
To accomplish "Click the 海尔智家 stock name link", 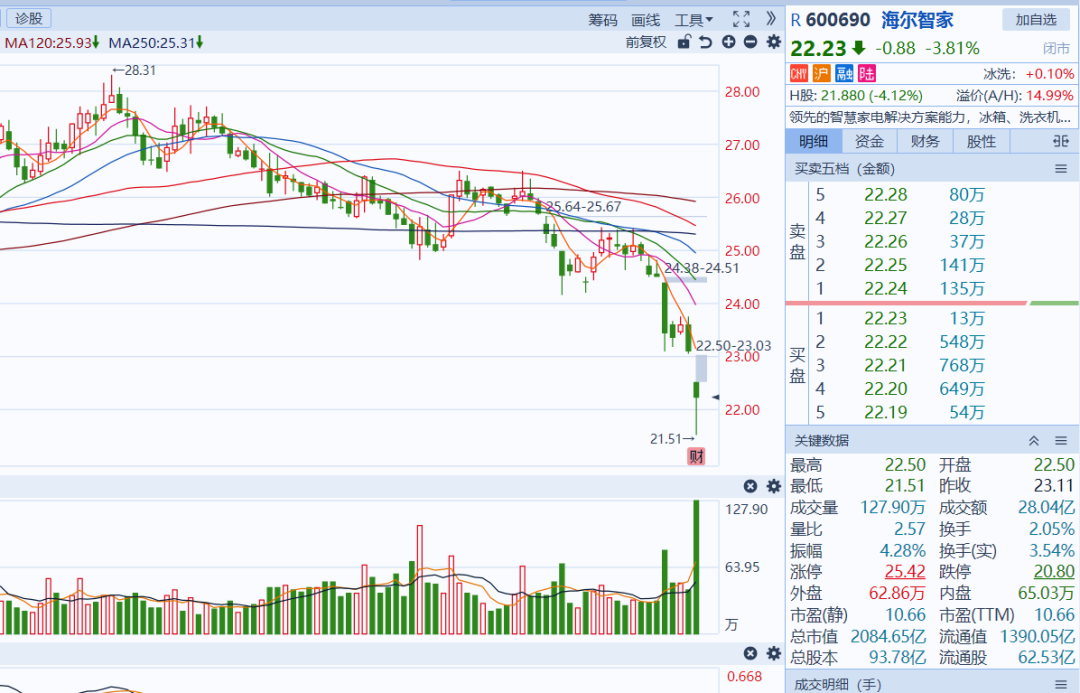I will click(x=917, y=20).
